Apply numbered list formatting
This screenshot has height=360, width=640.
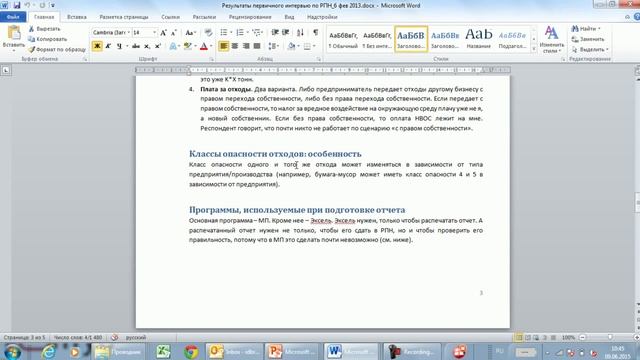coord(240,32)
